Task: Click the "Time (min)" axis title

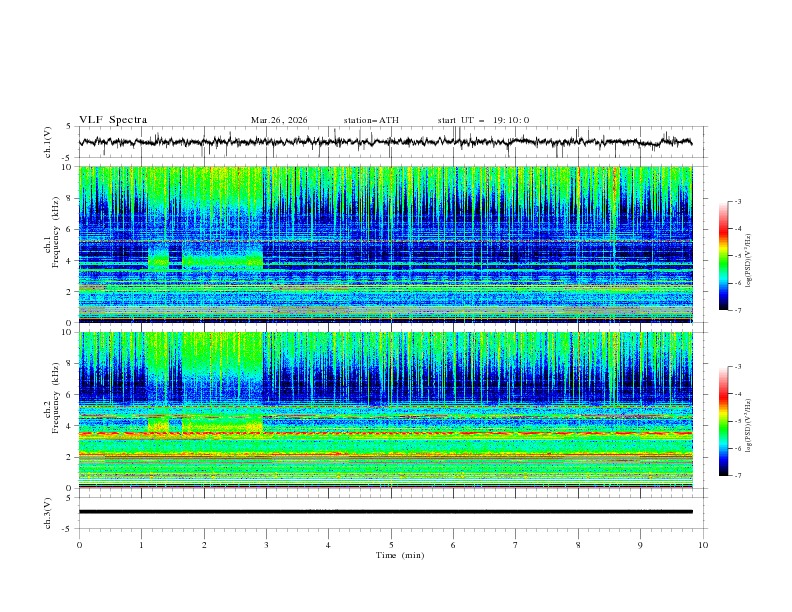Action: 400,555
